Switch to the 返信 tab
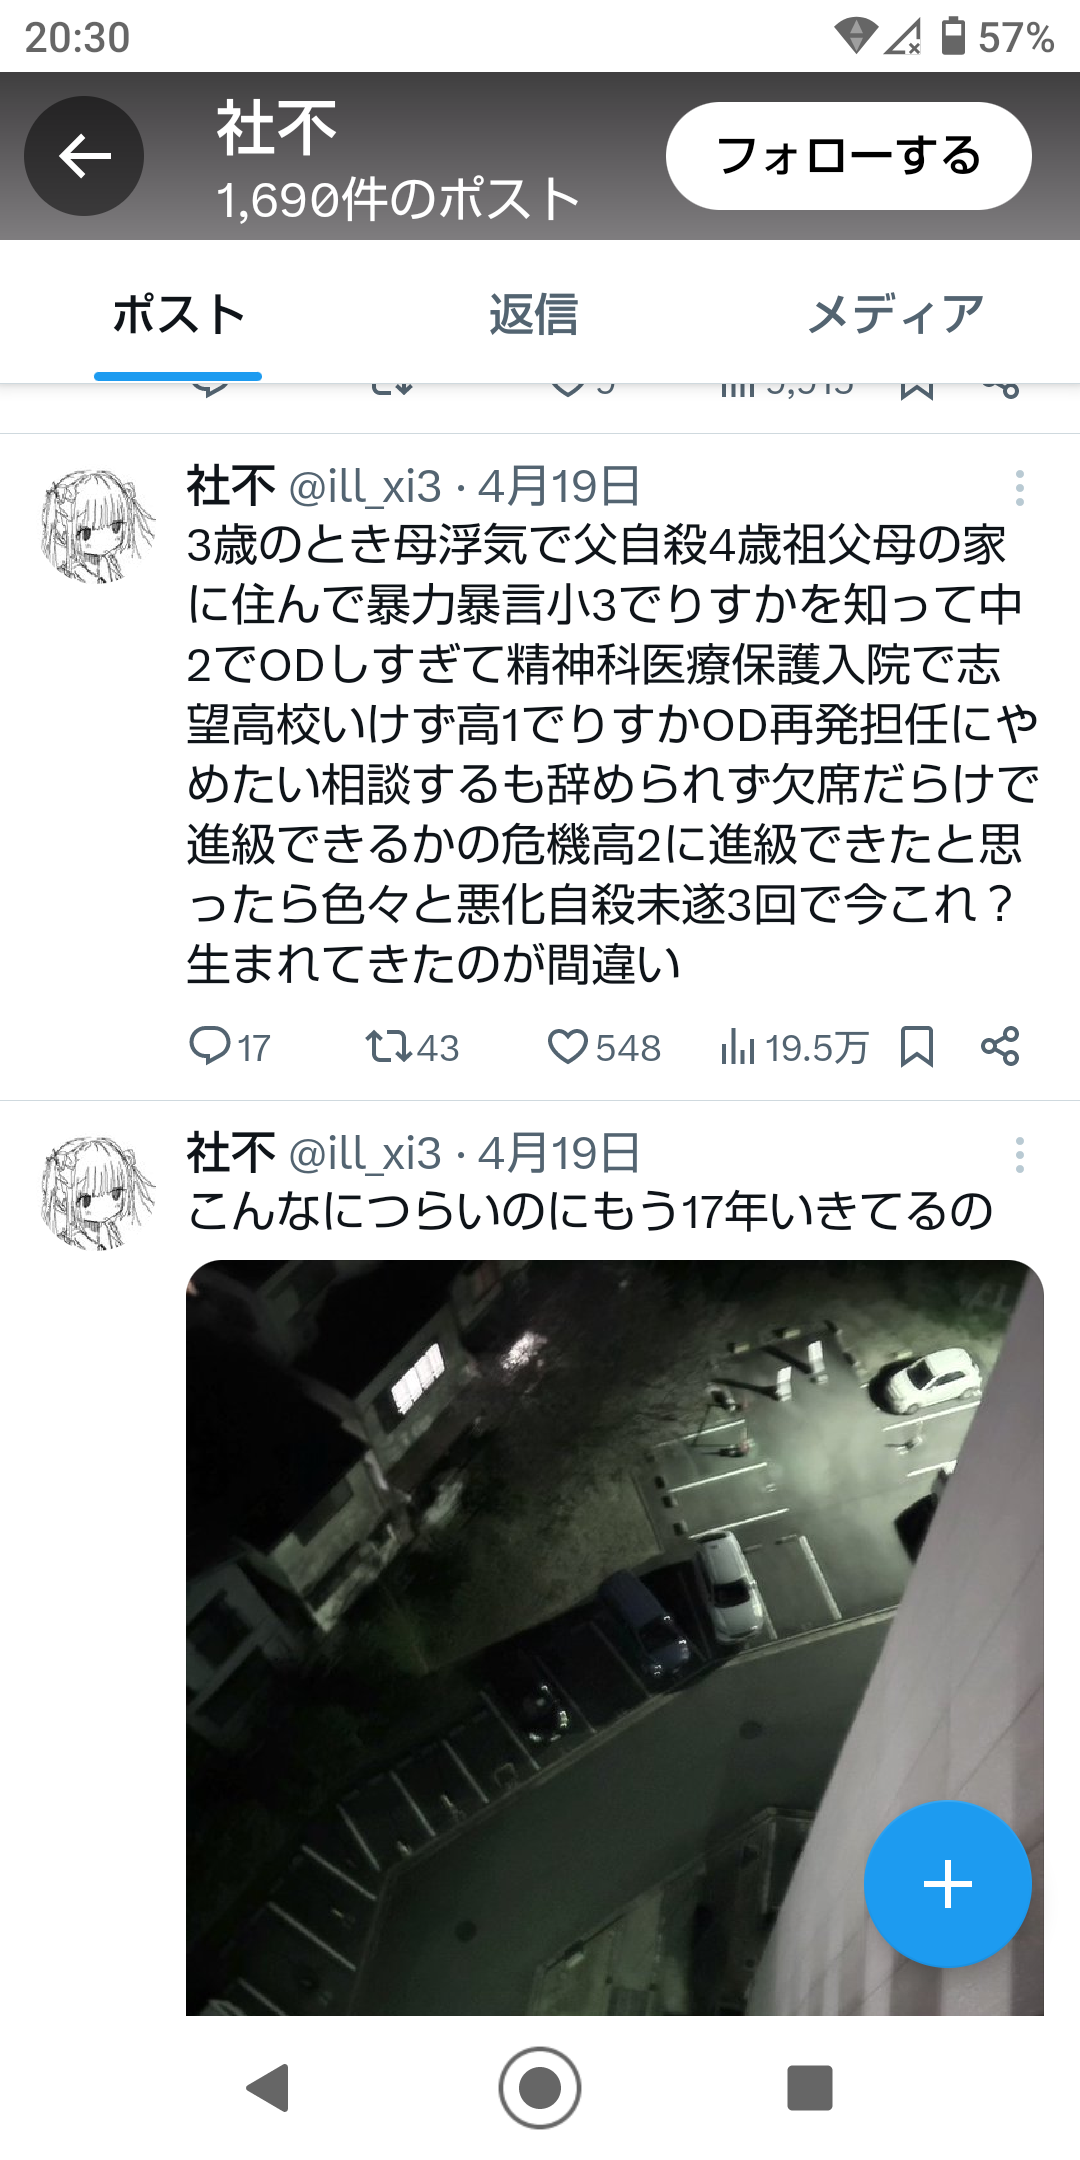 point(534,314)
